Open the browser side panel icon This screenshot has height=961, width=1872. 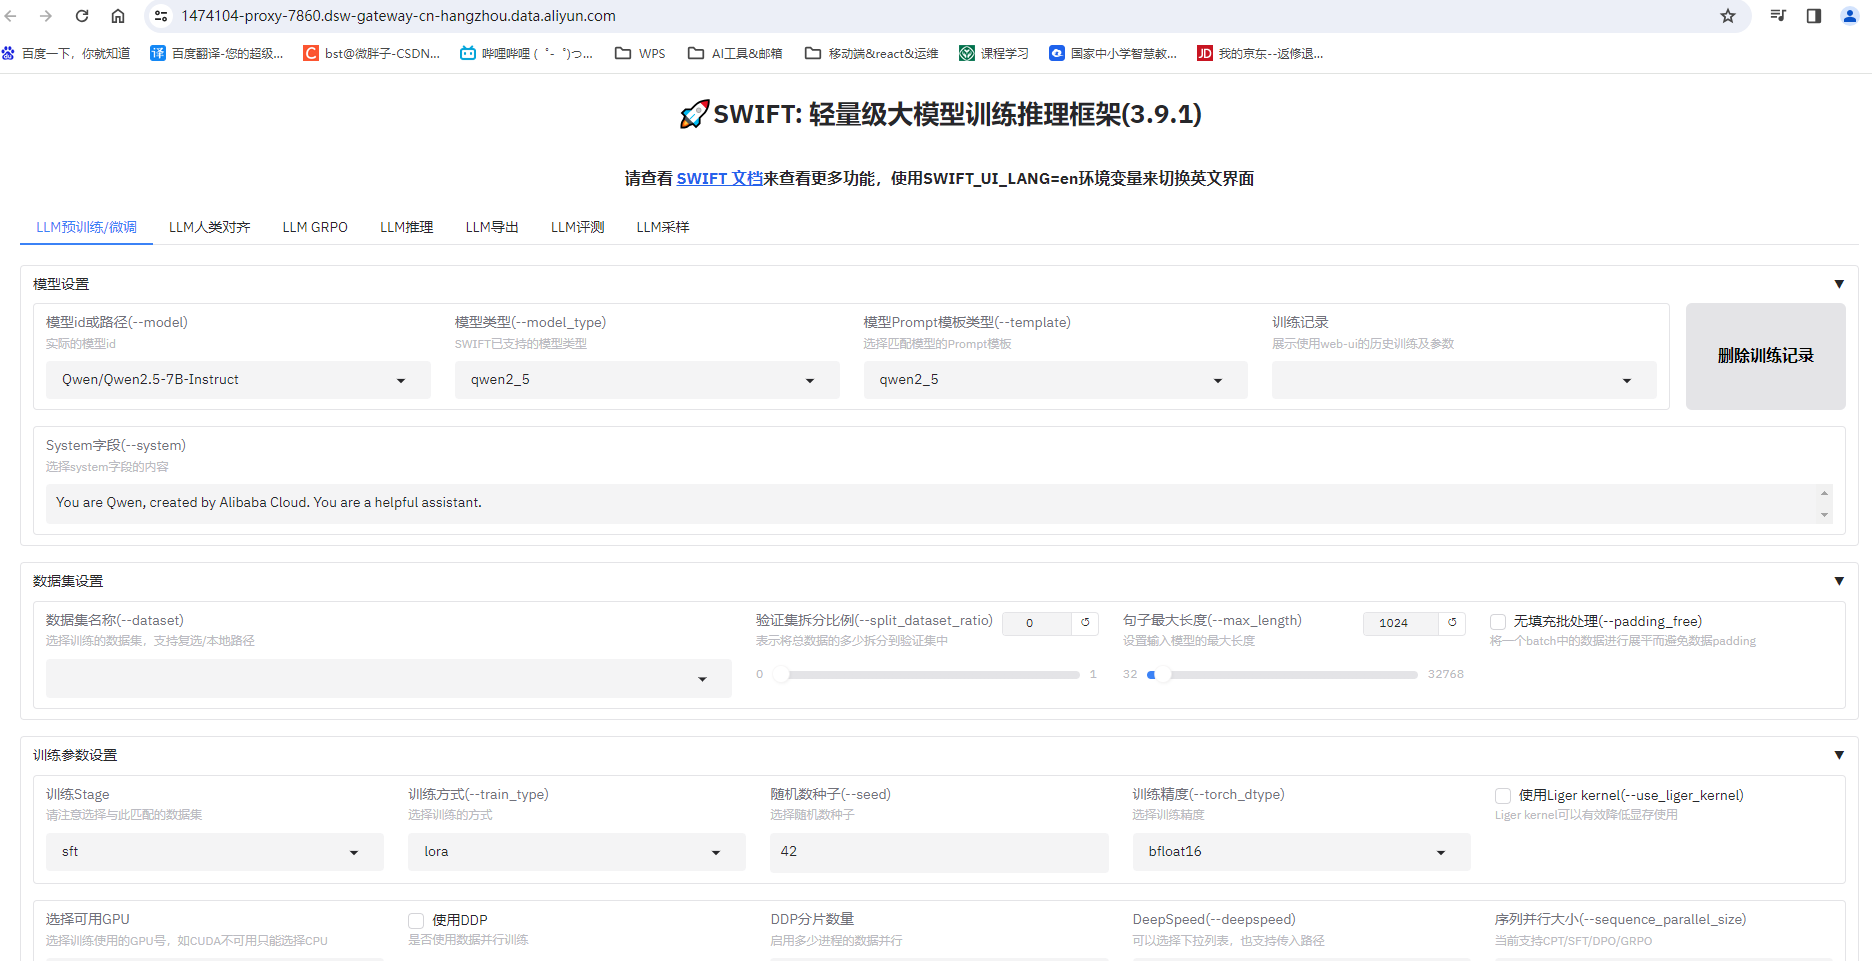tap(1812, 16)
